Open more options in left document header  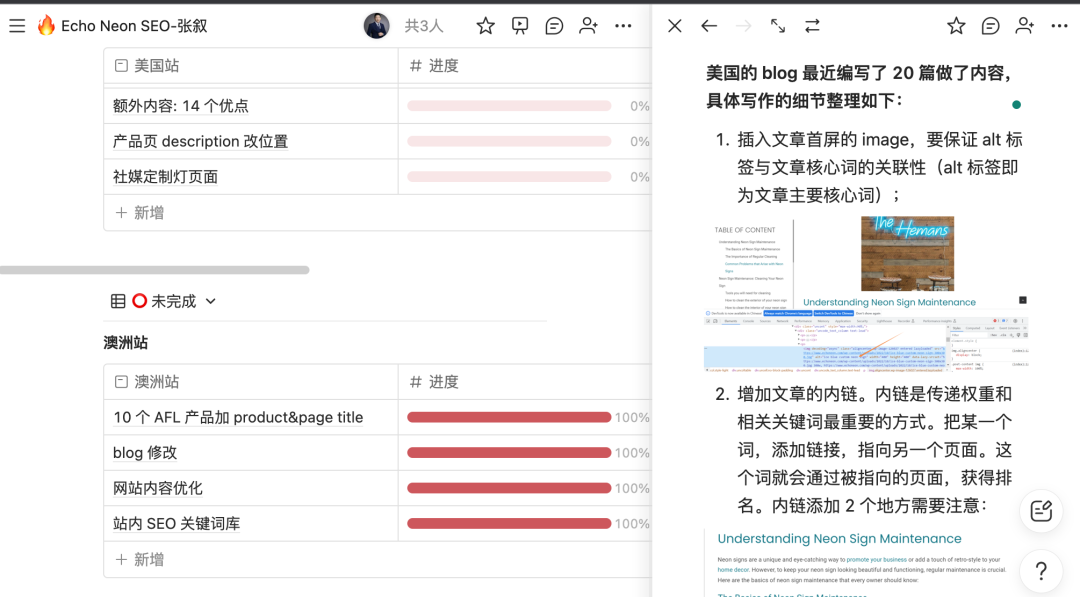[x=623, y=26]
